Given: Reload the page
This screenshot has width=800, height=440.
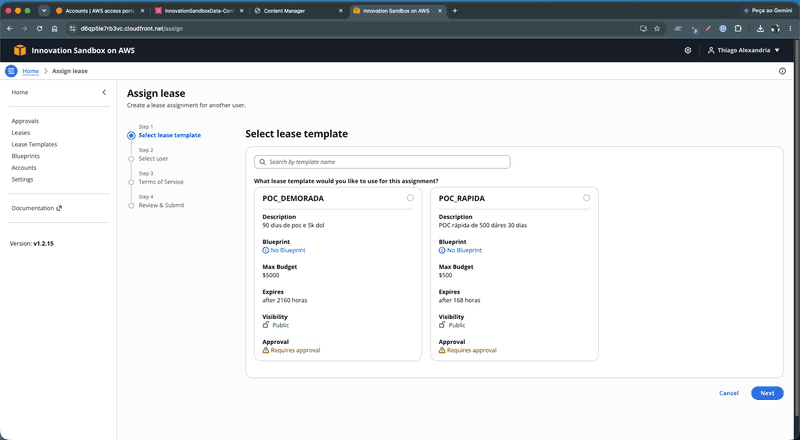Looking at the screenshot, I should coord(39,29).
